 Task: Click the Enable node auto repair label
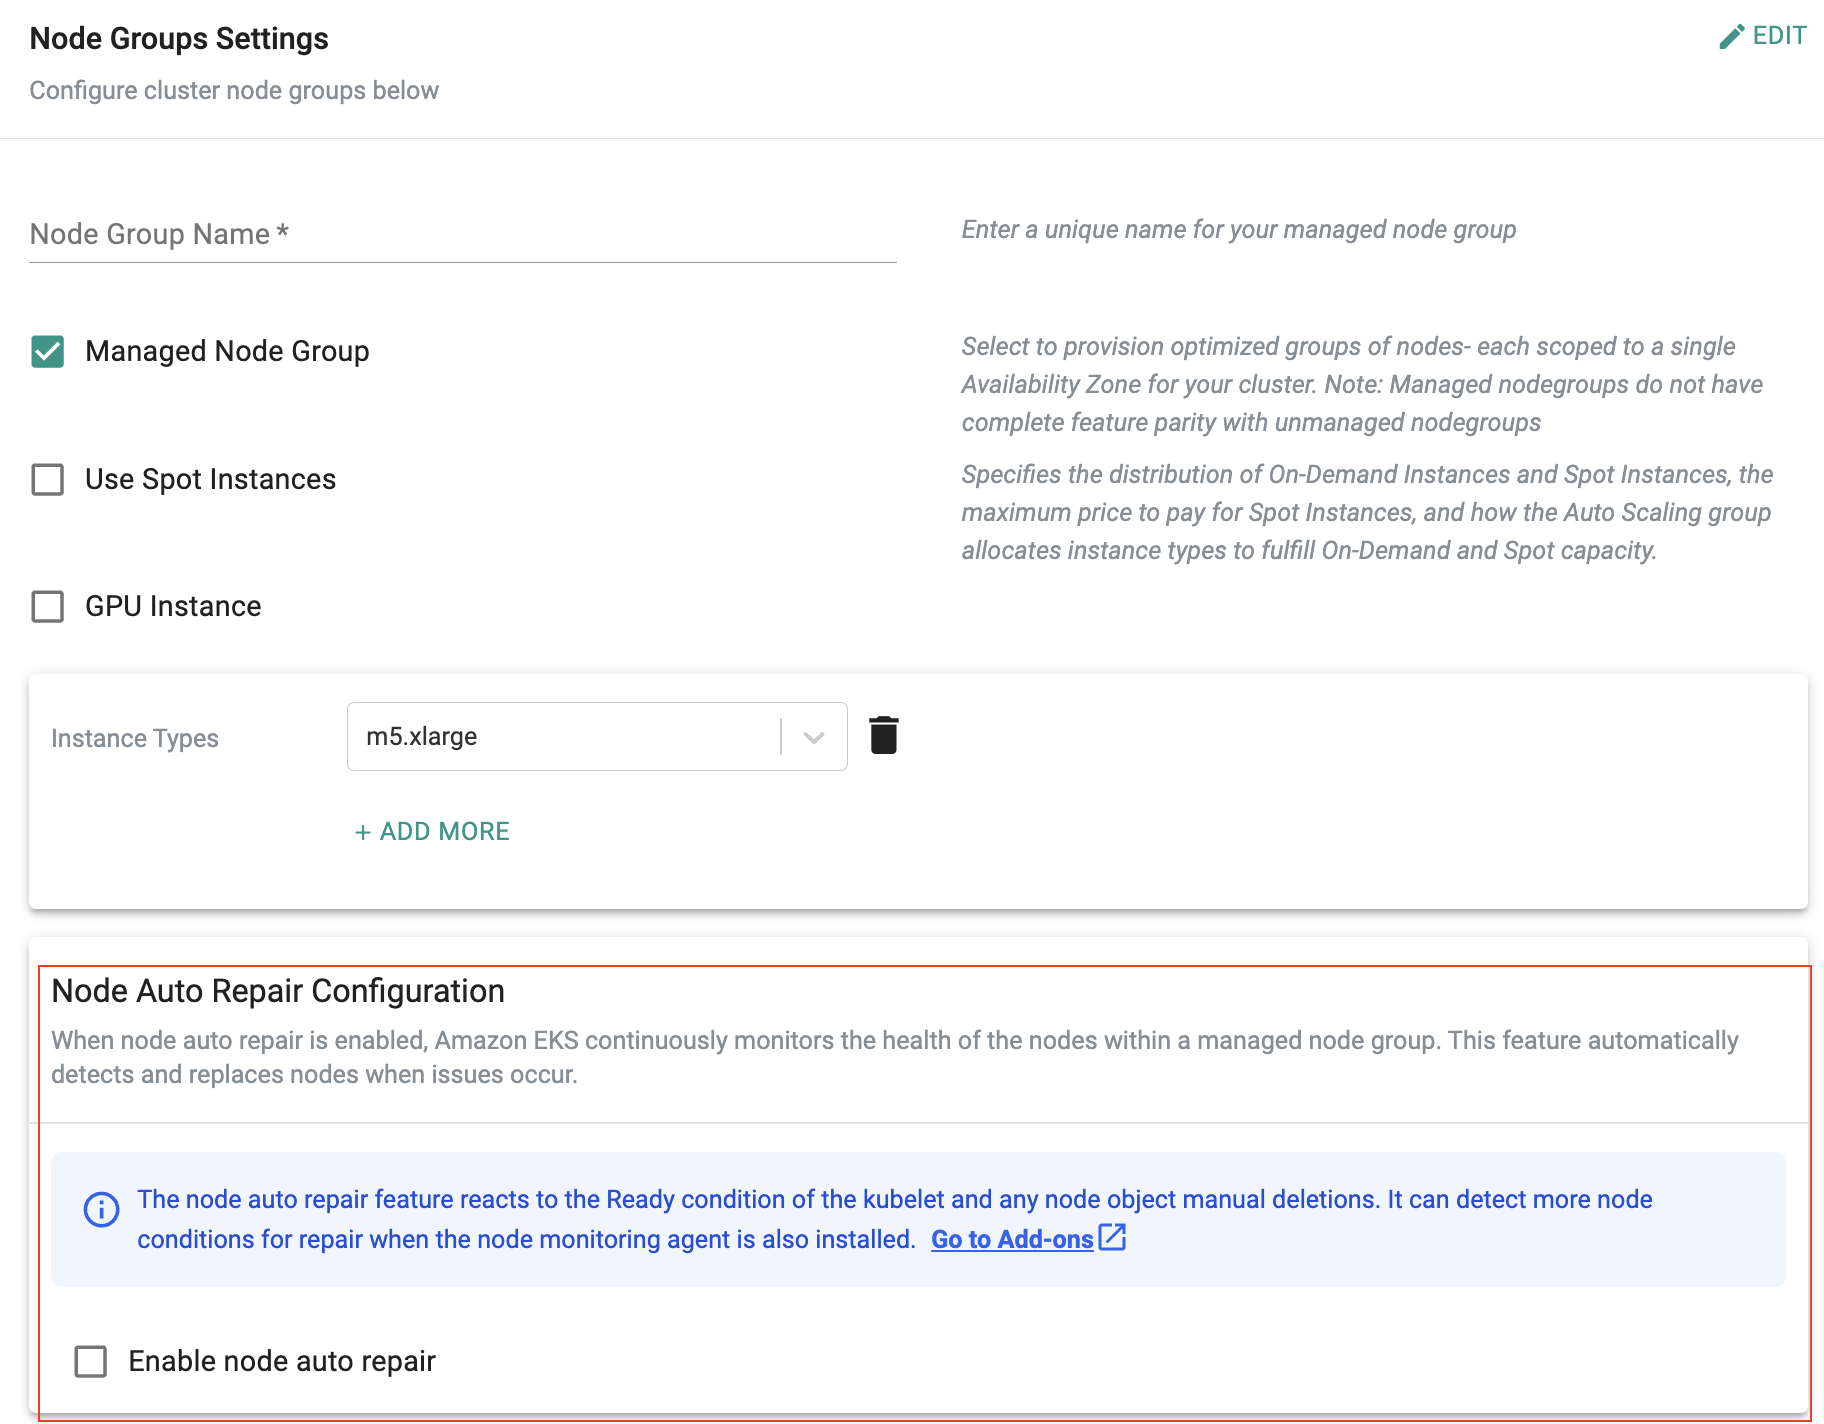point(282,1361)
